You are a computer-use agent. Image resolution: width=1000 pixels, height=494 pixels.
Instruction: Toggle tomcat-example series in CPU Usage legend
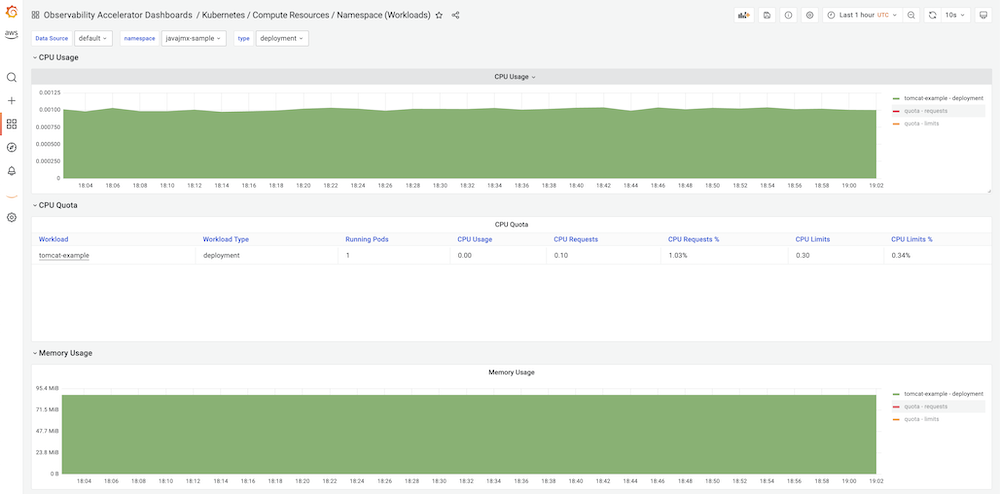tap(943, 98)
